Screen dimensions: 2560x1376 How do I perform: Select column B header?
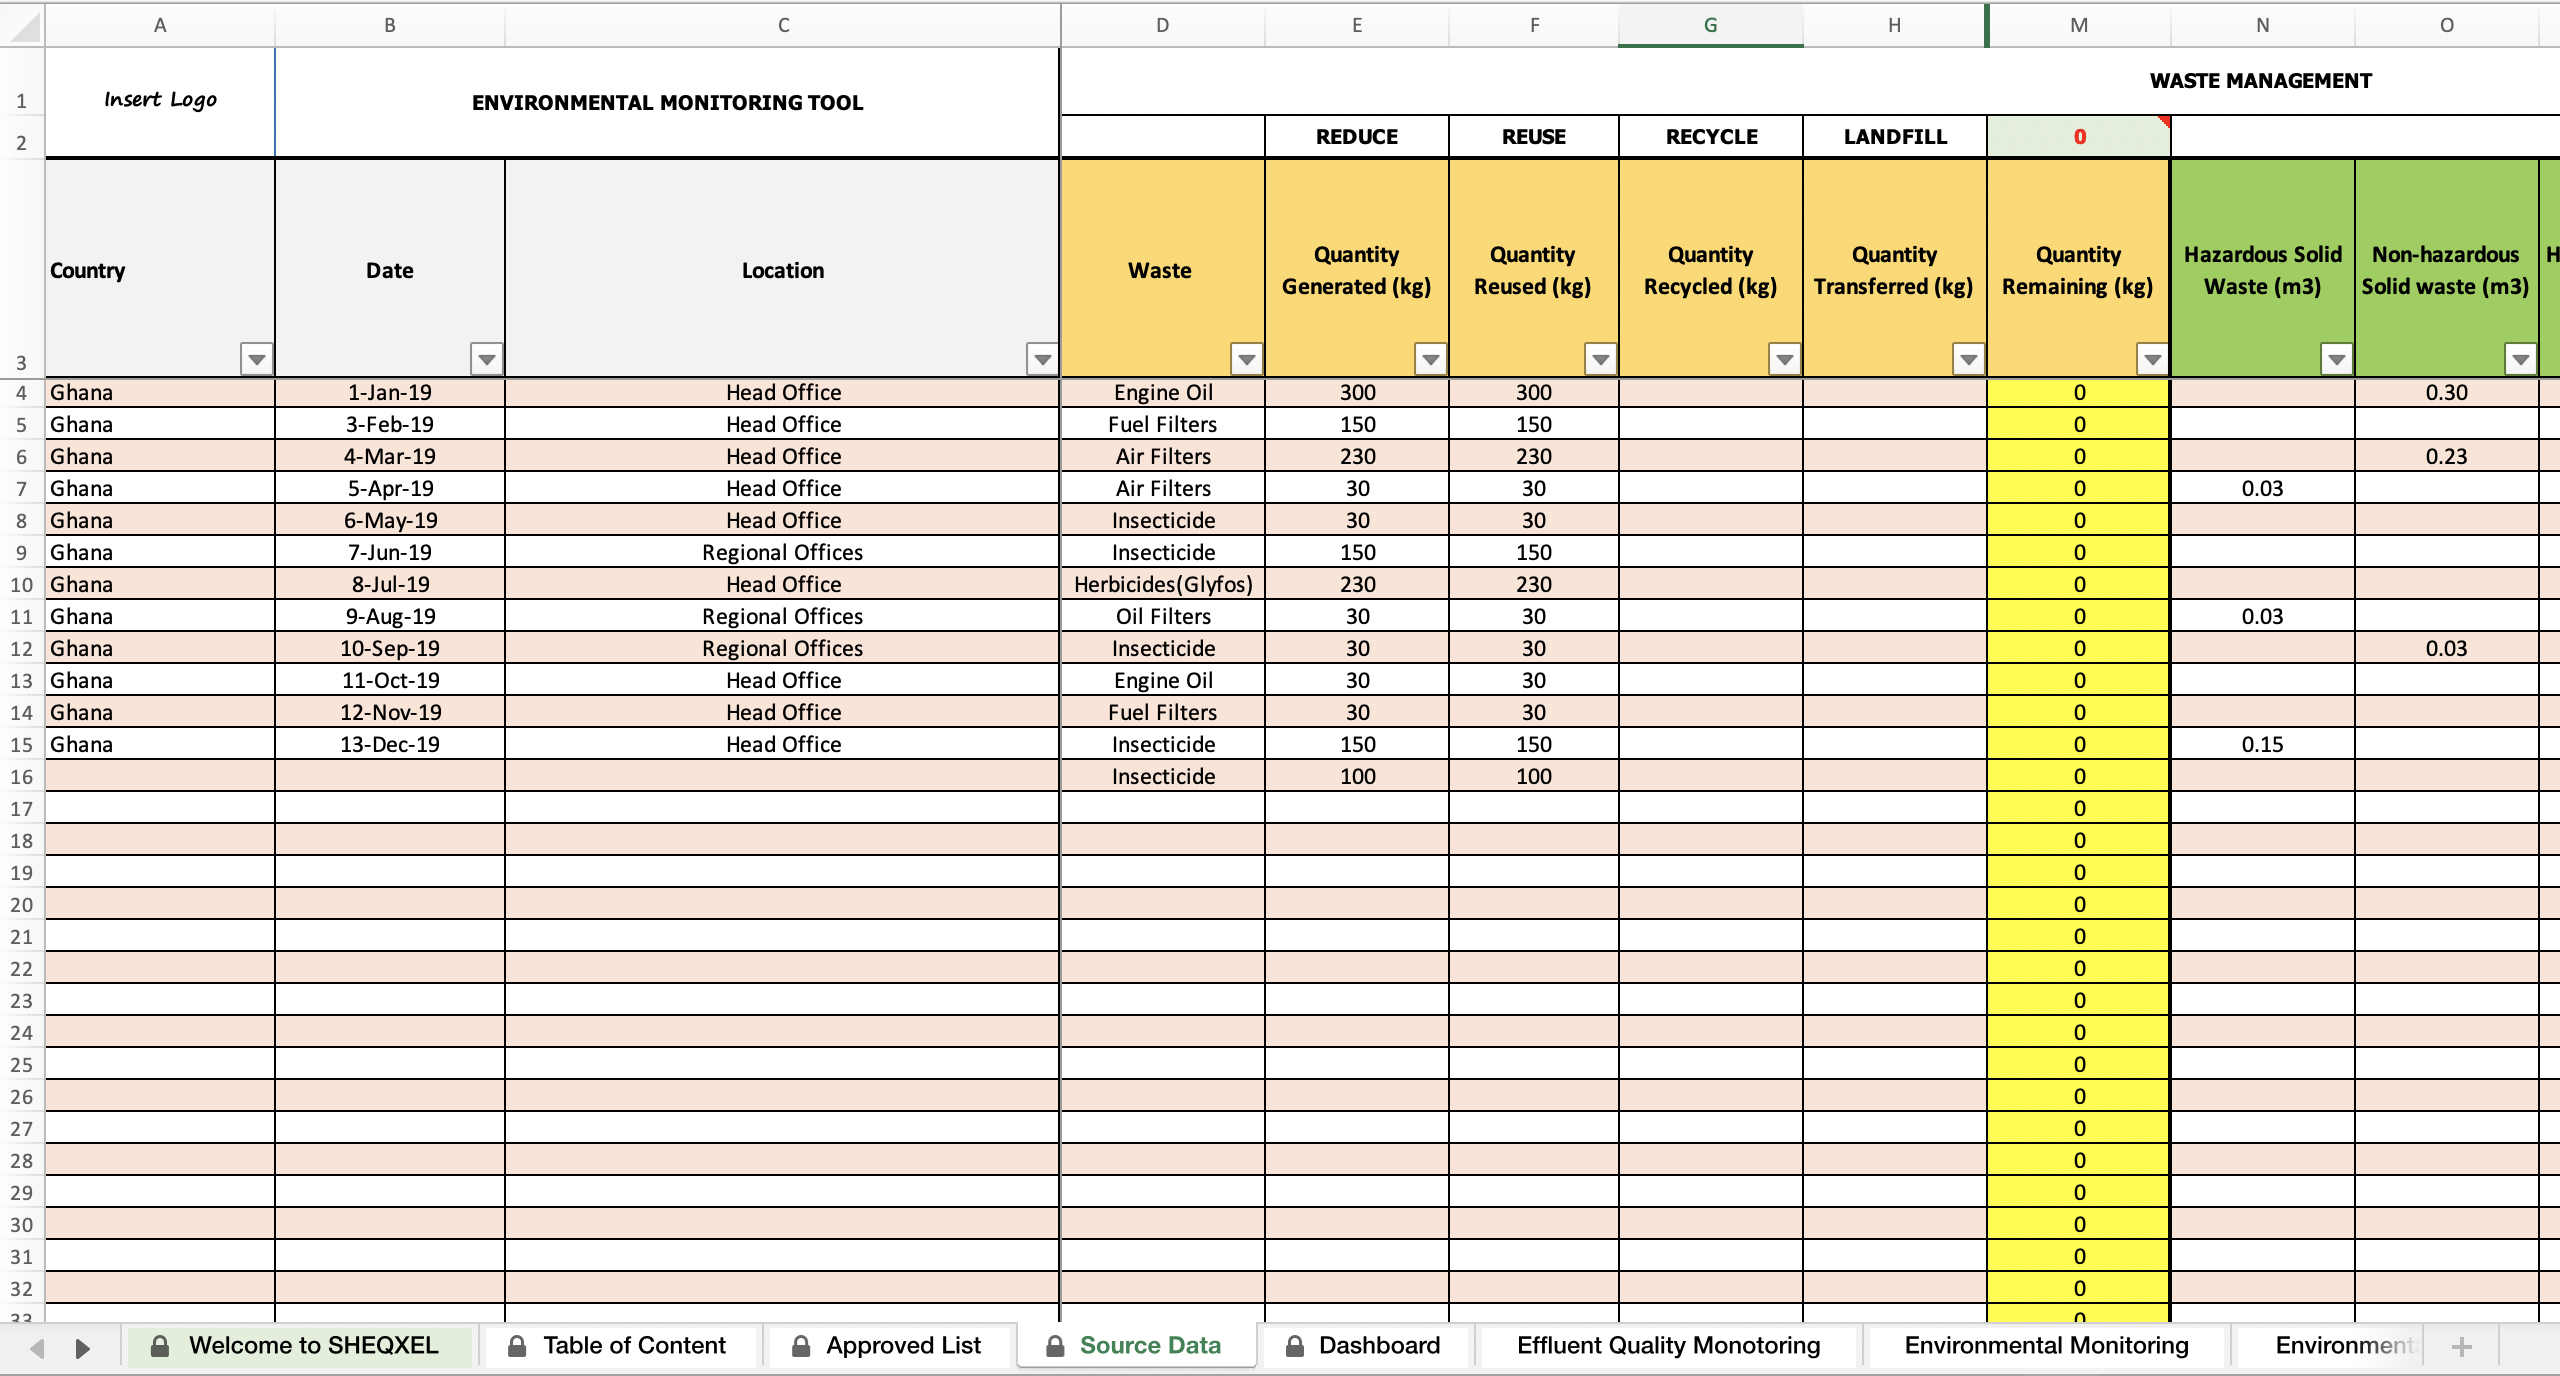point(390,26)
